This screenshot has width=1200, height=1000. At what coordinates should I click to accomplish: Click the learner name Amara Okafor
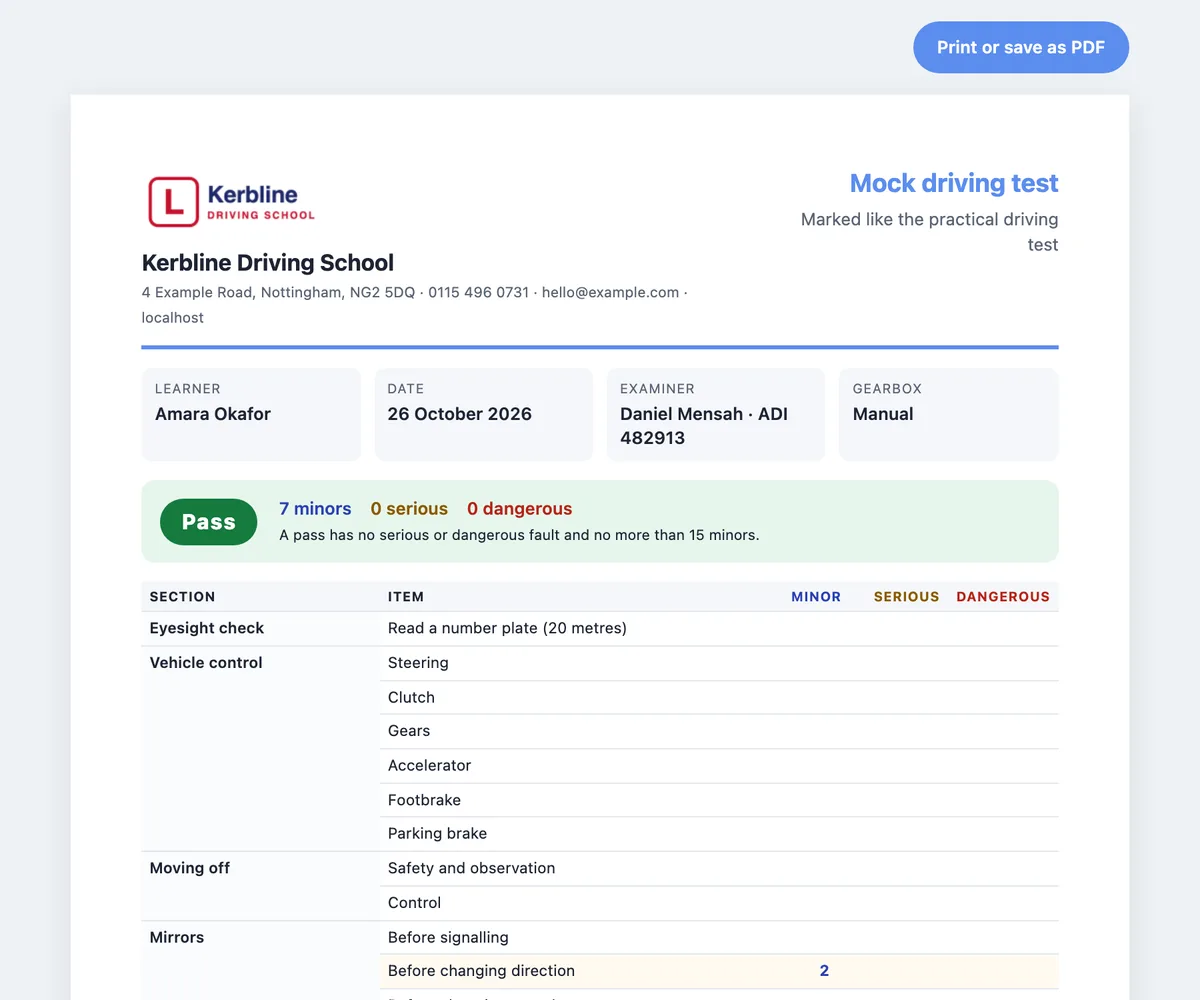[x=213, y=414]
